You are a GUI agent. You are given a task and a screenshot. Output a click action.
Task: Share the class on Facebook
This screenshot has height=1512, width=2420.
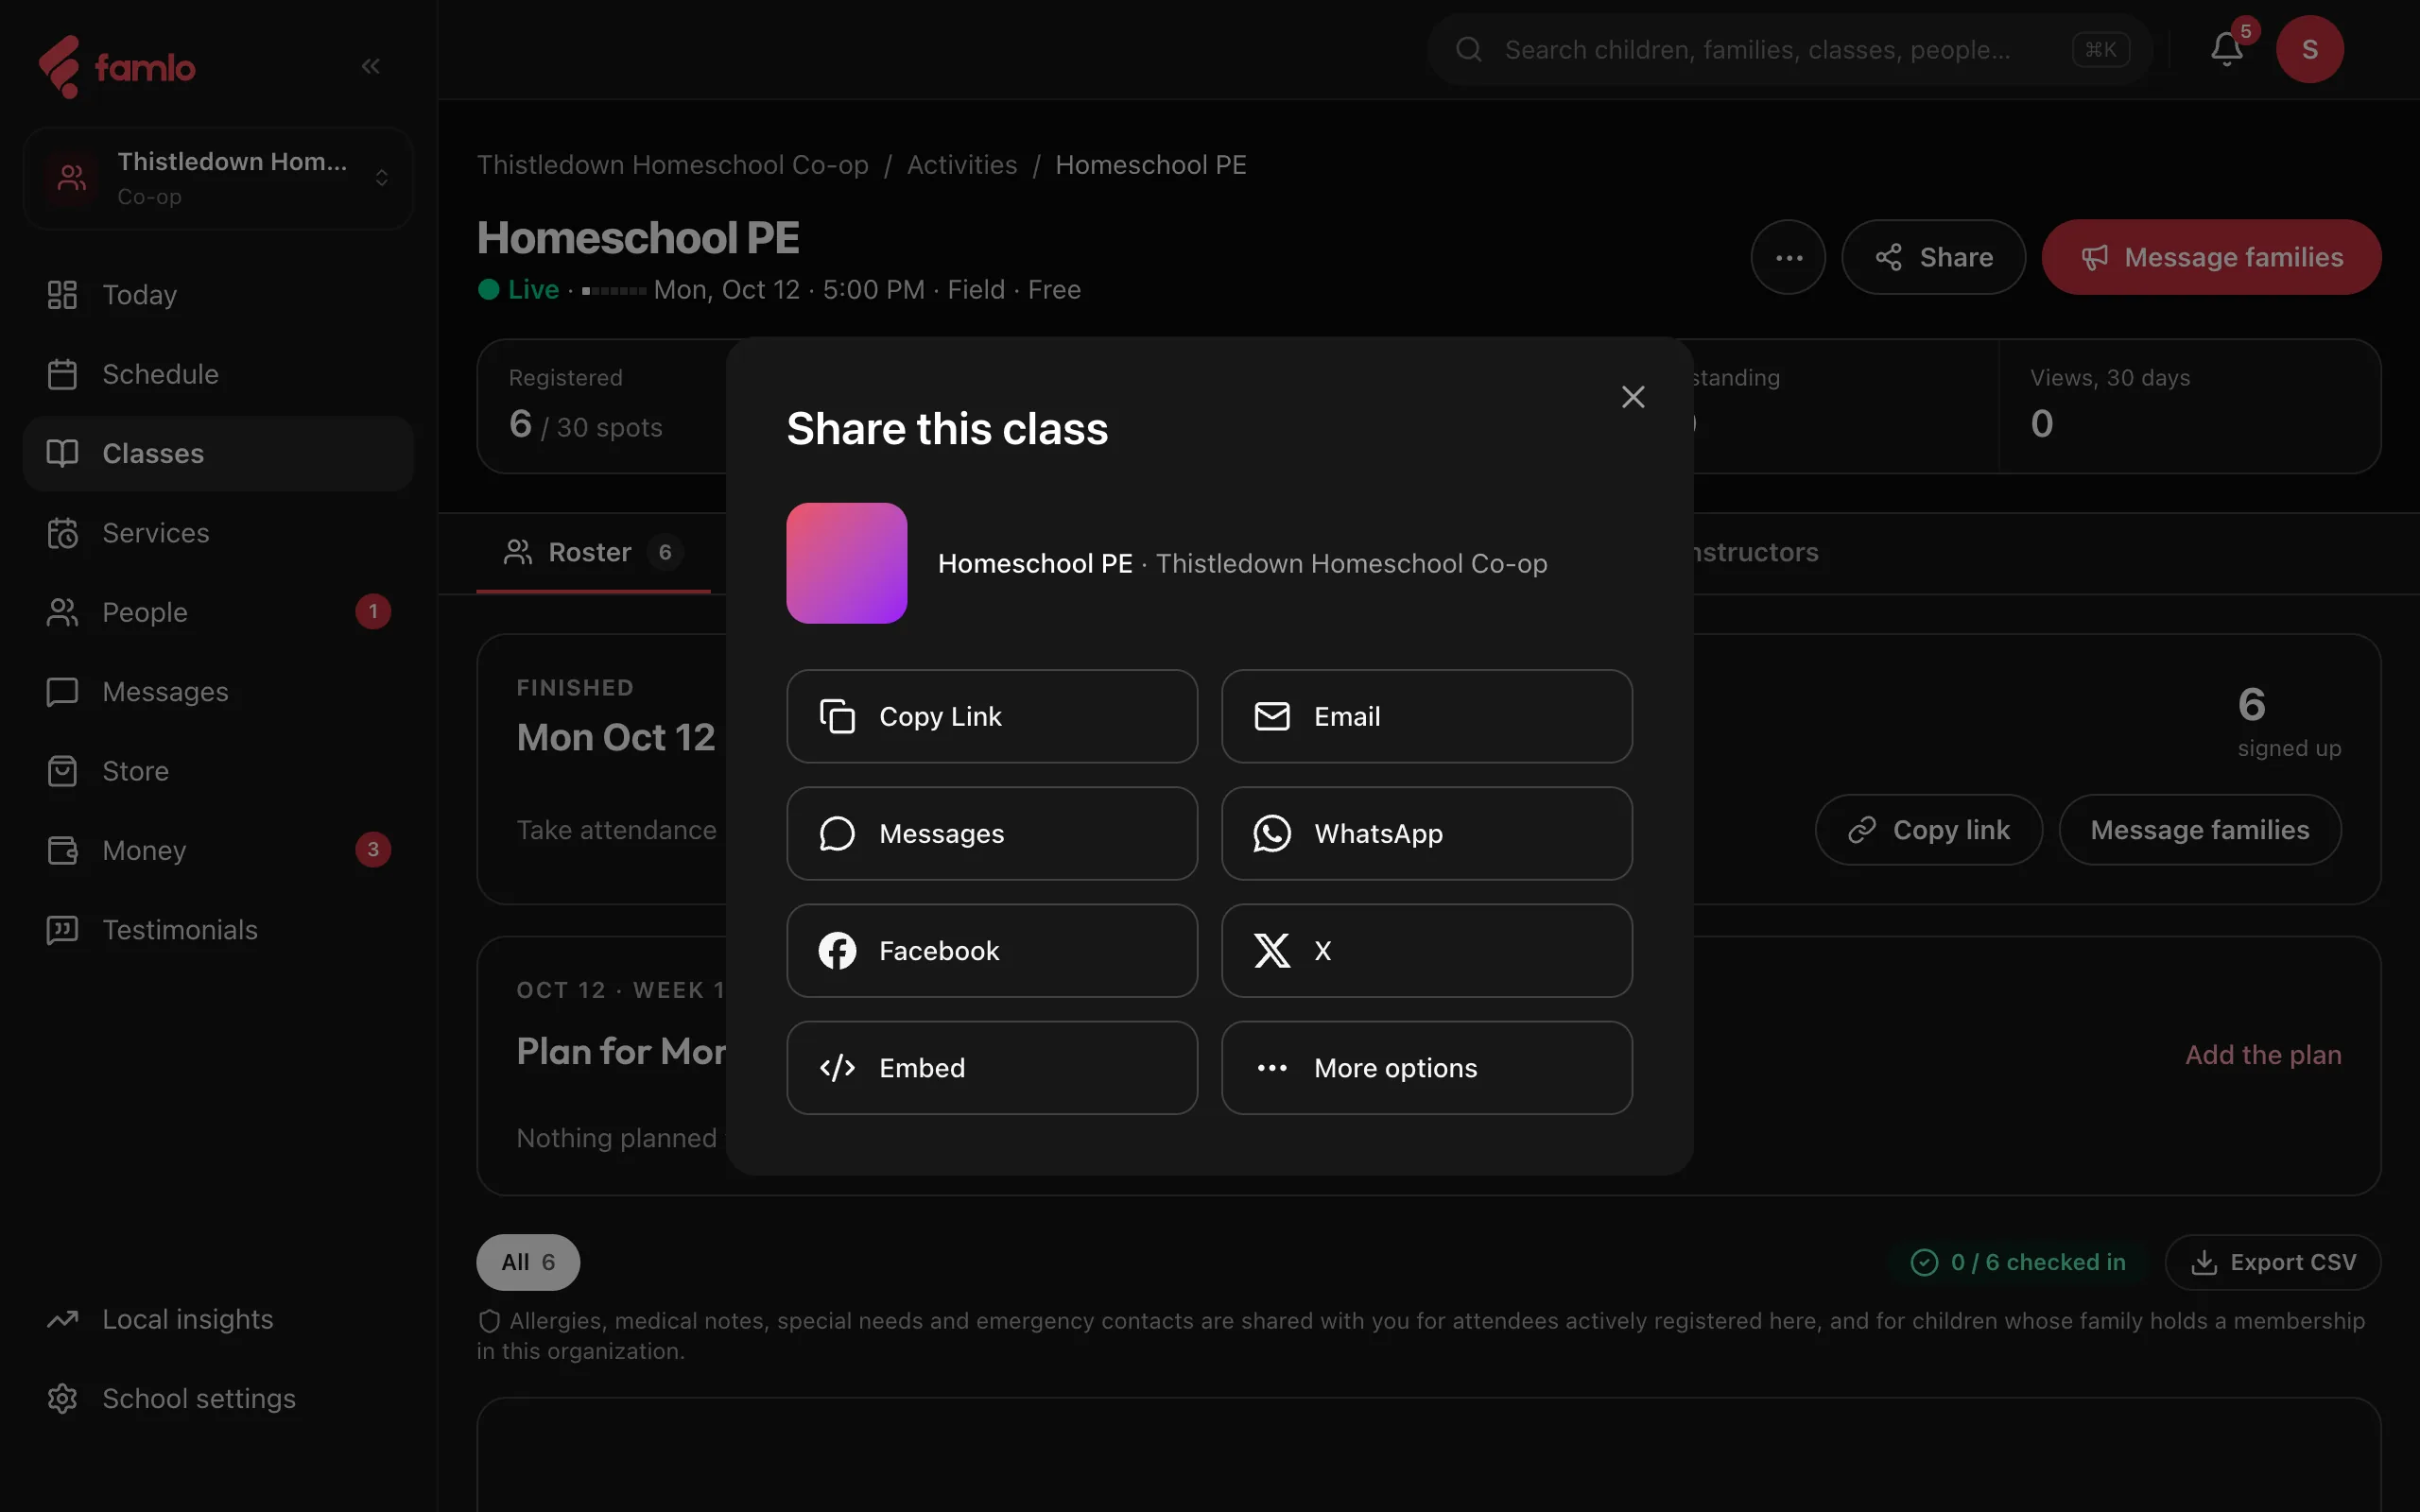992,950
